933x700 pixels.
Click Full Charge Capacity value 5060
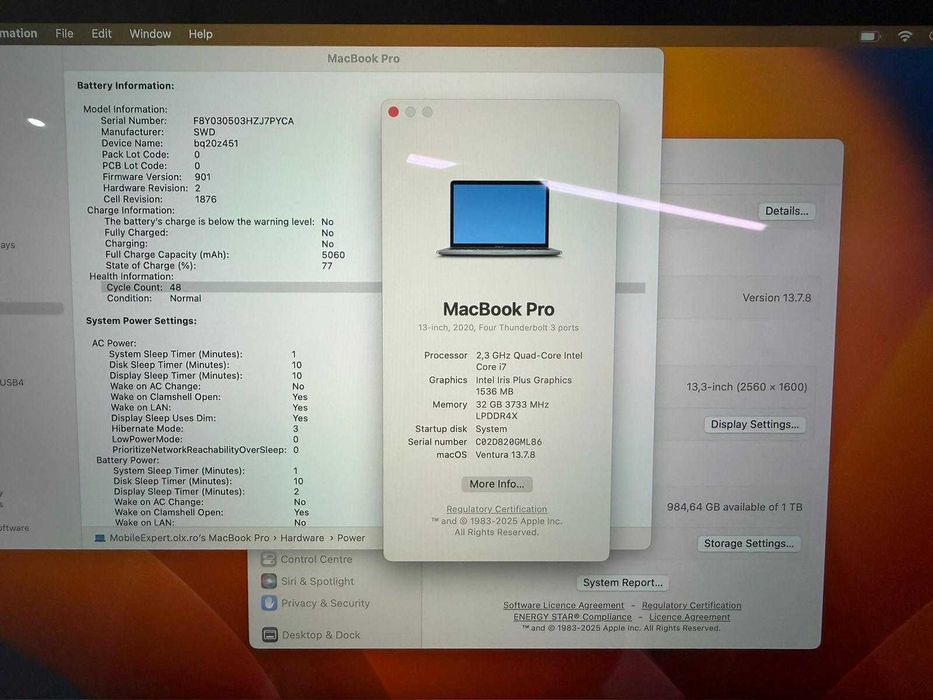[x=333, y=255]
